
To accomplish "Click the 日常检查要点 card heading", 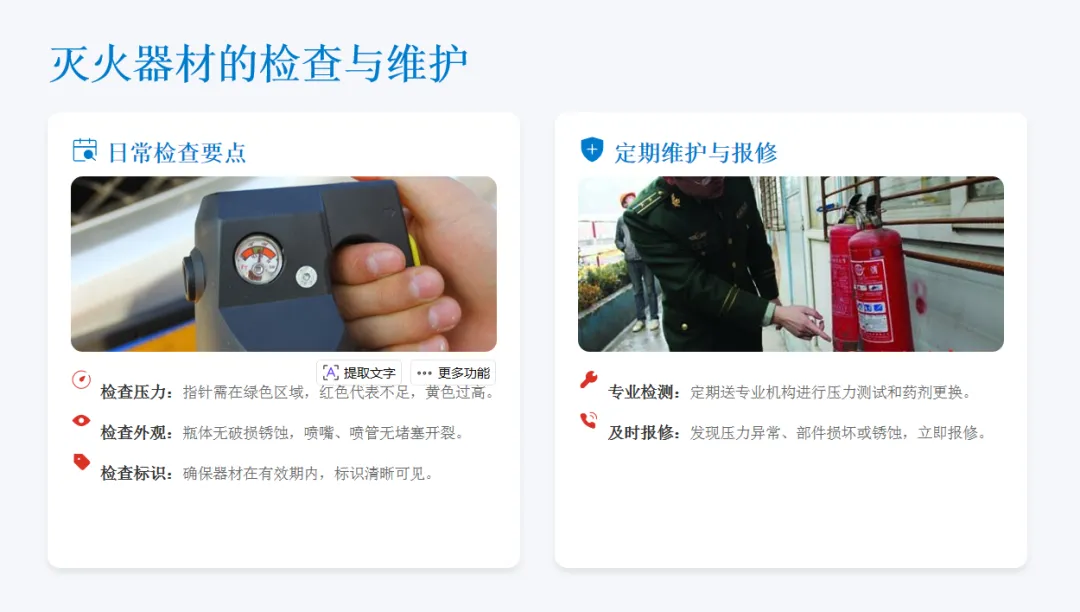I will point(177,152).
